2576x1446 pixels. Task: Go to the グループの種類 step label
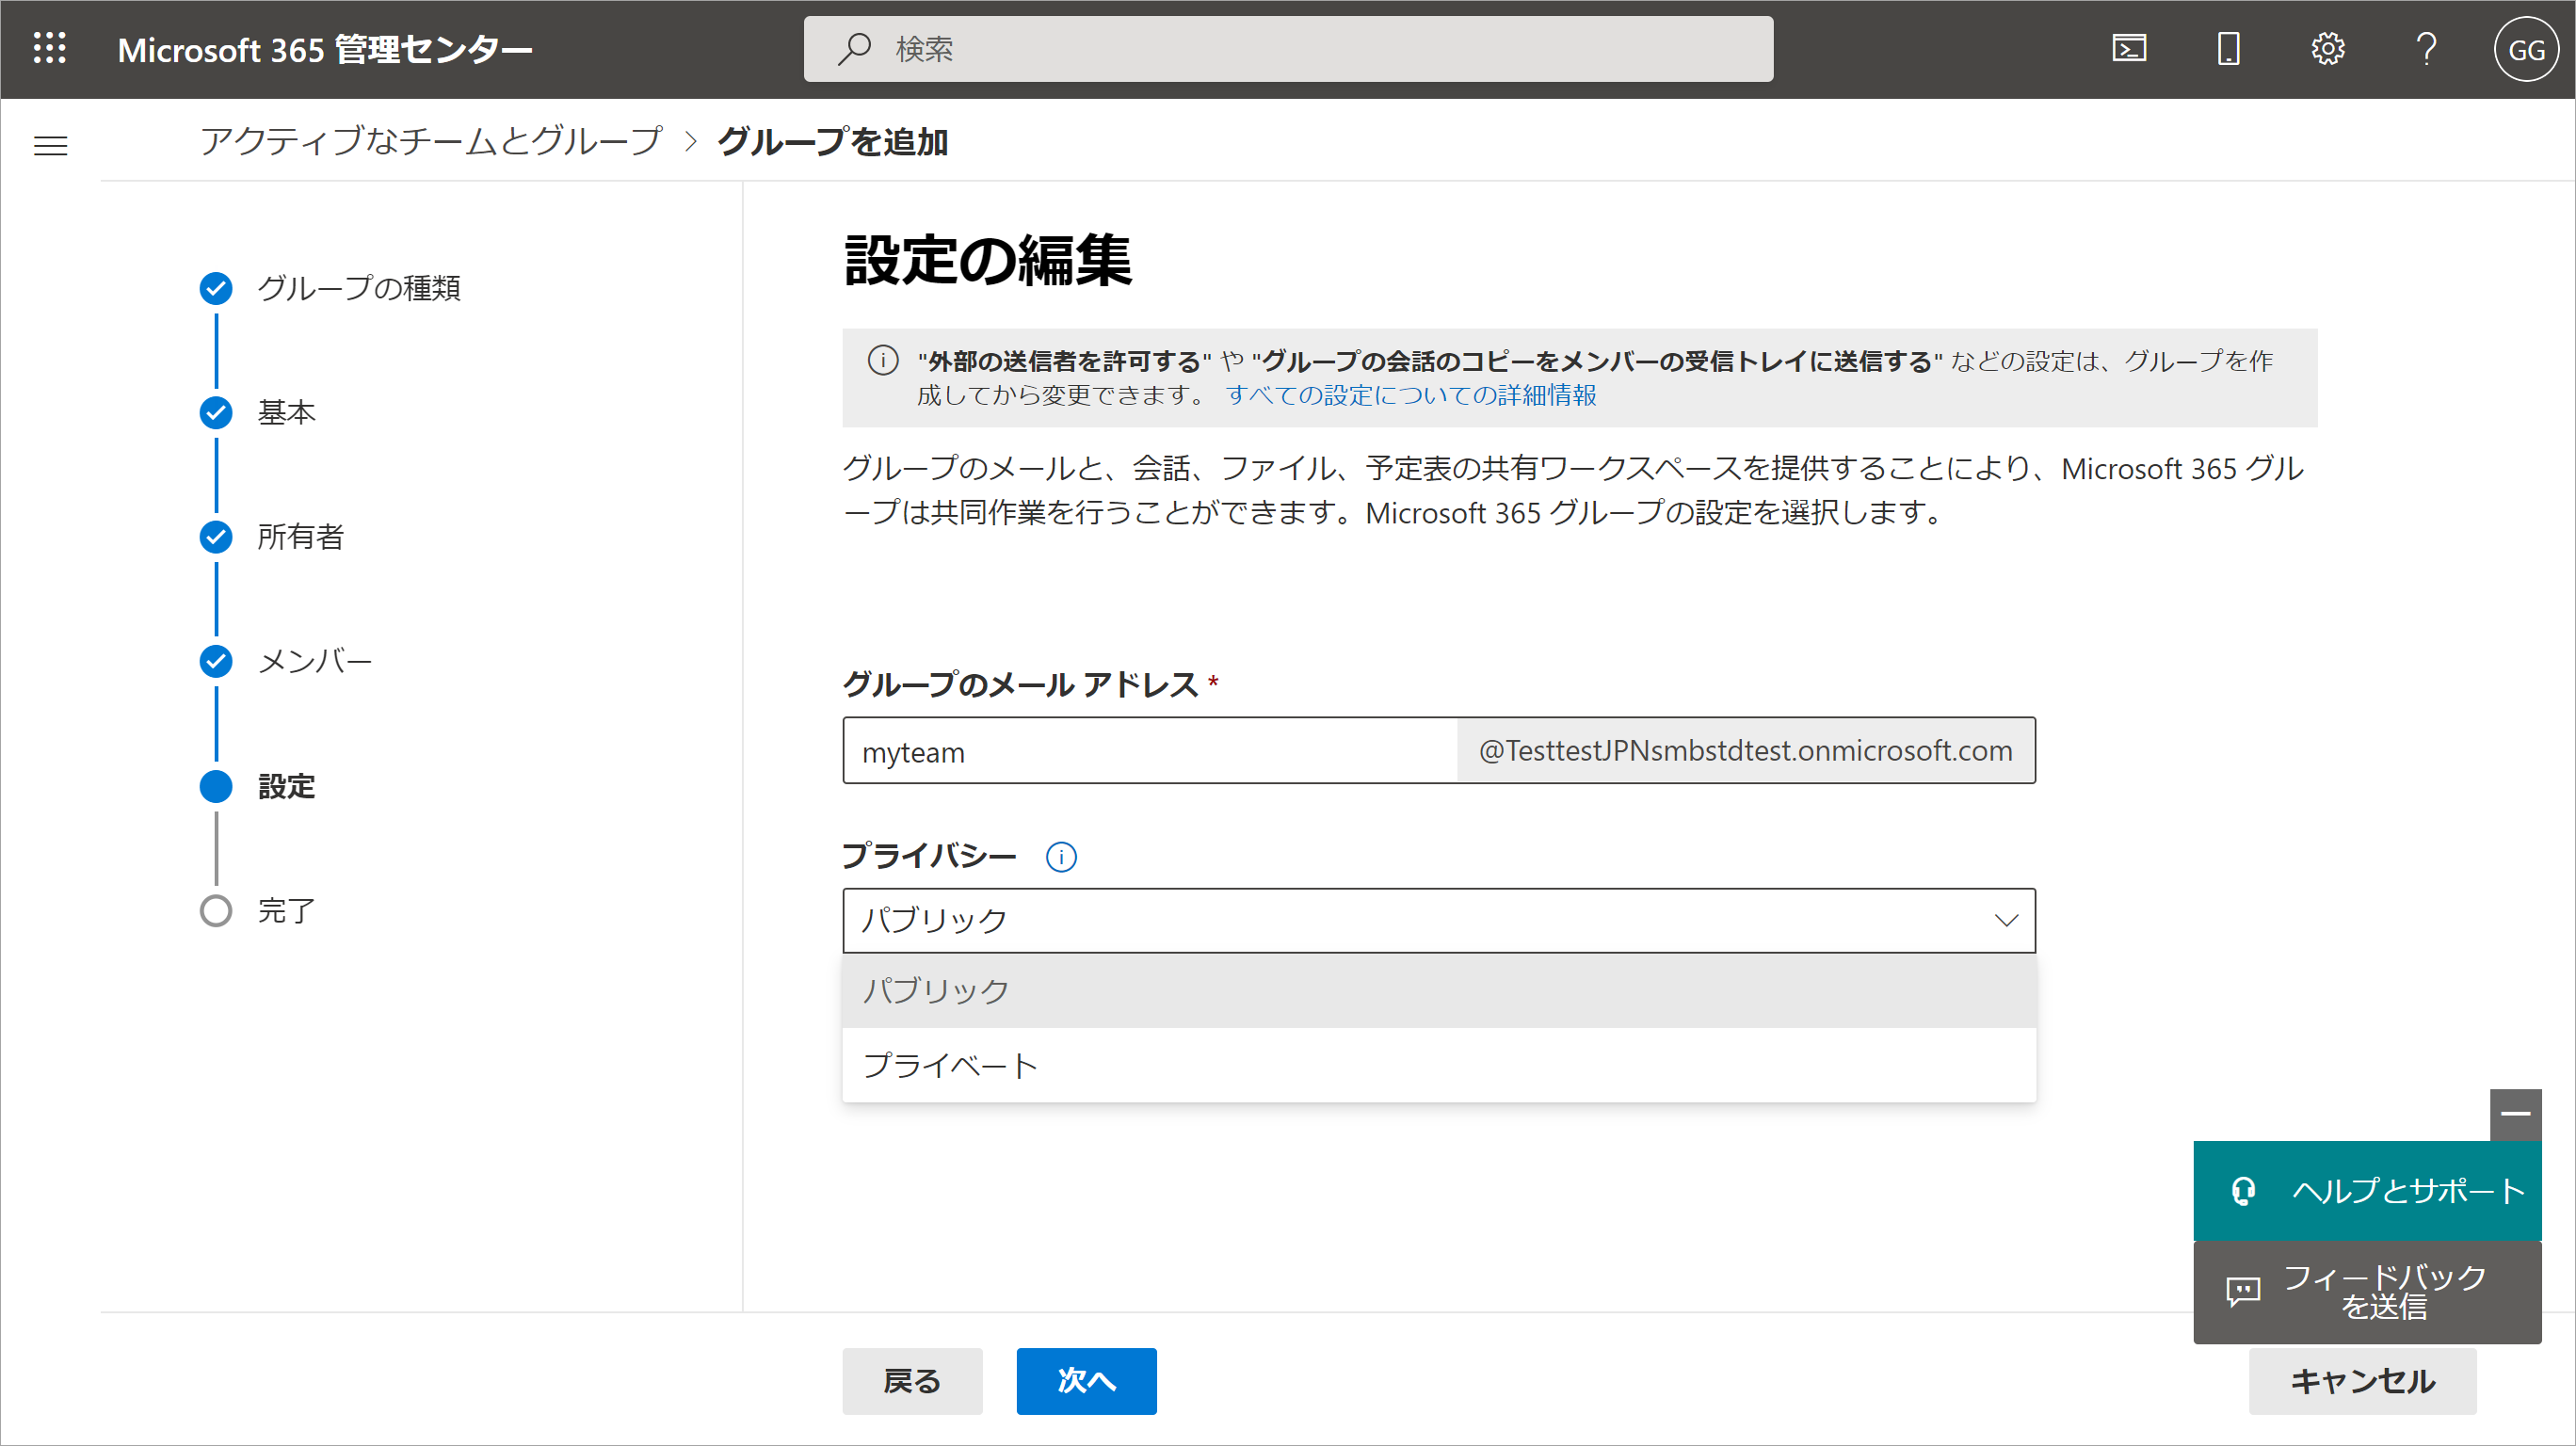point(359,288)
